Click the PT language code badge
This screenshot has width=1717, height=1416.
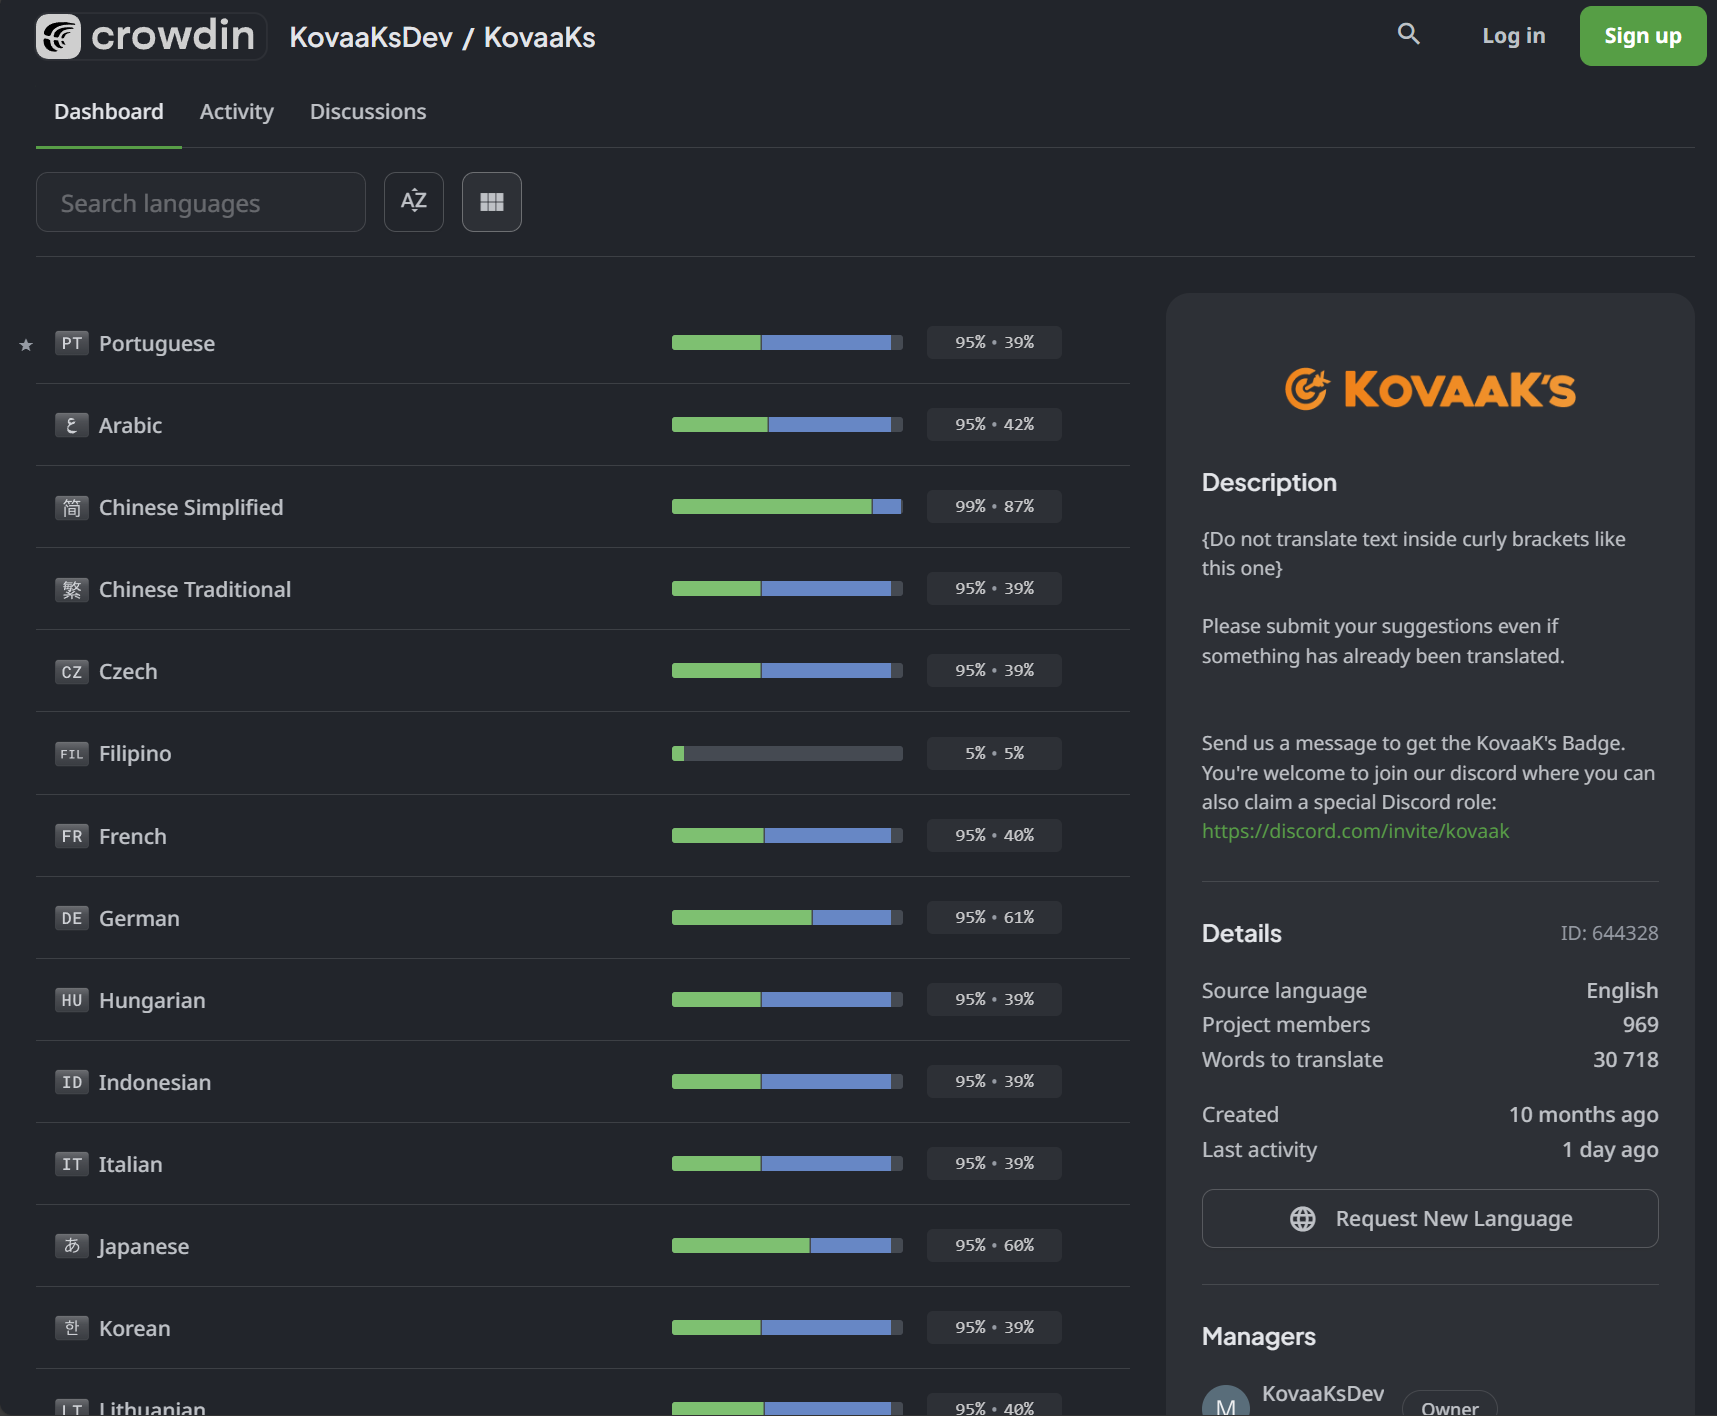pyautogui.click(x=71, y=343)
